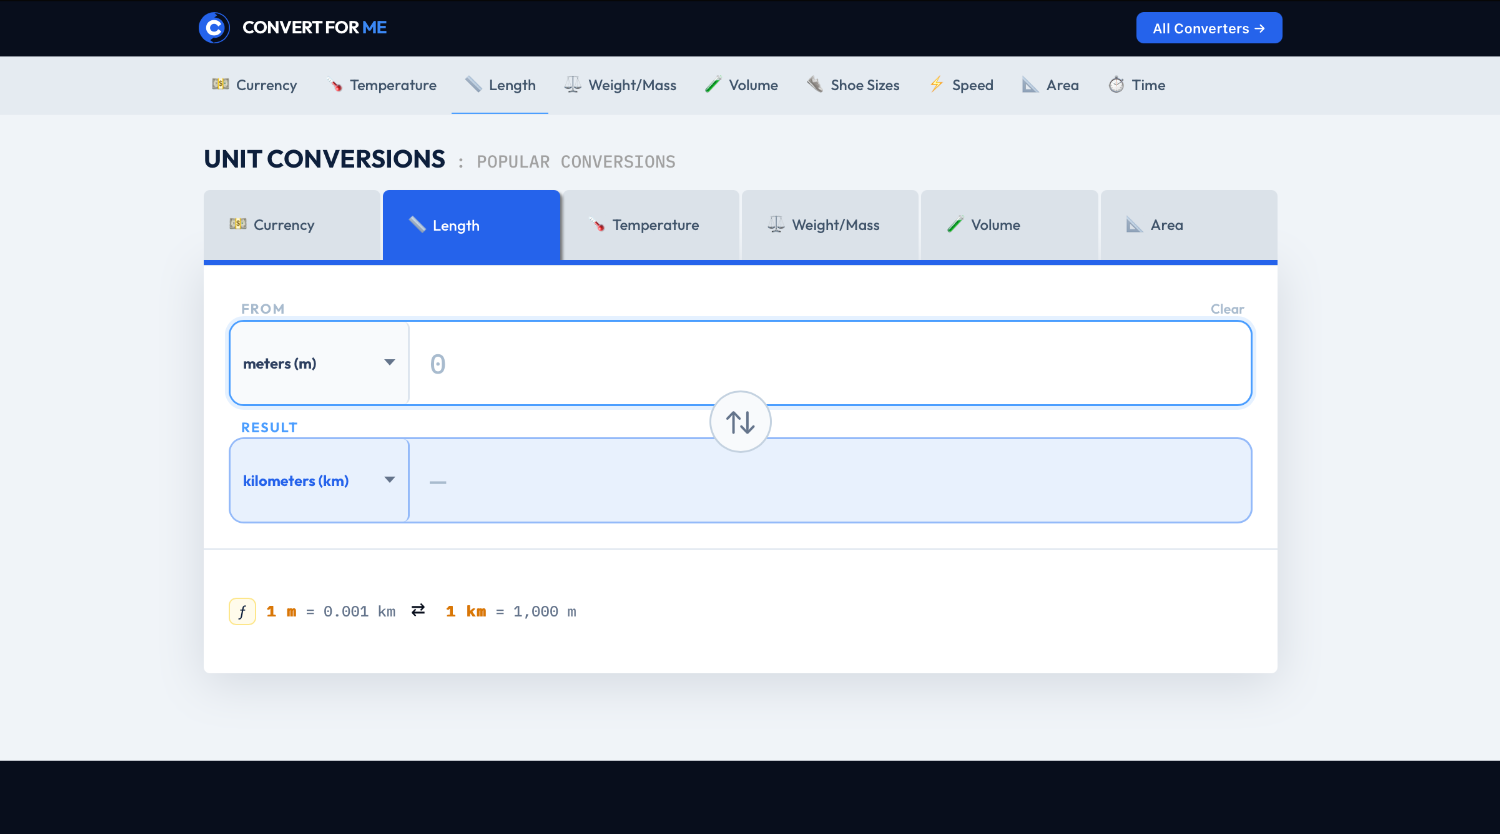Viewport: 1500px width, 834px height.
Task: Click the thermometer icon on the Temperature tab
Action: point(597,225)
